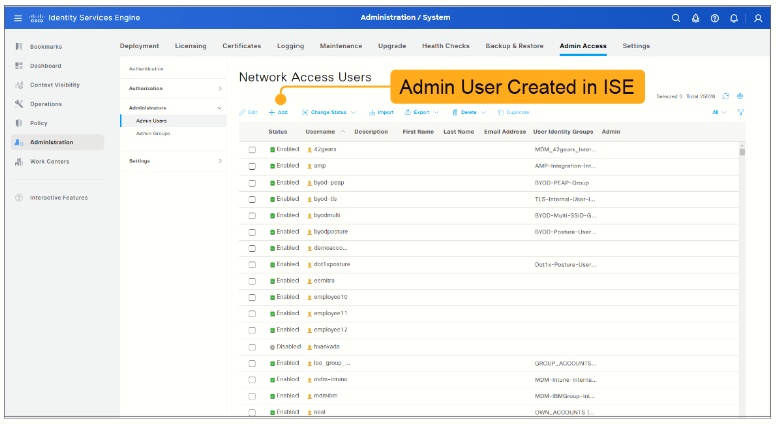Select the checkbox for the byod-peap row
The image size is (776, 424).
coord(252,183)
